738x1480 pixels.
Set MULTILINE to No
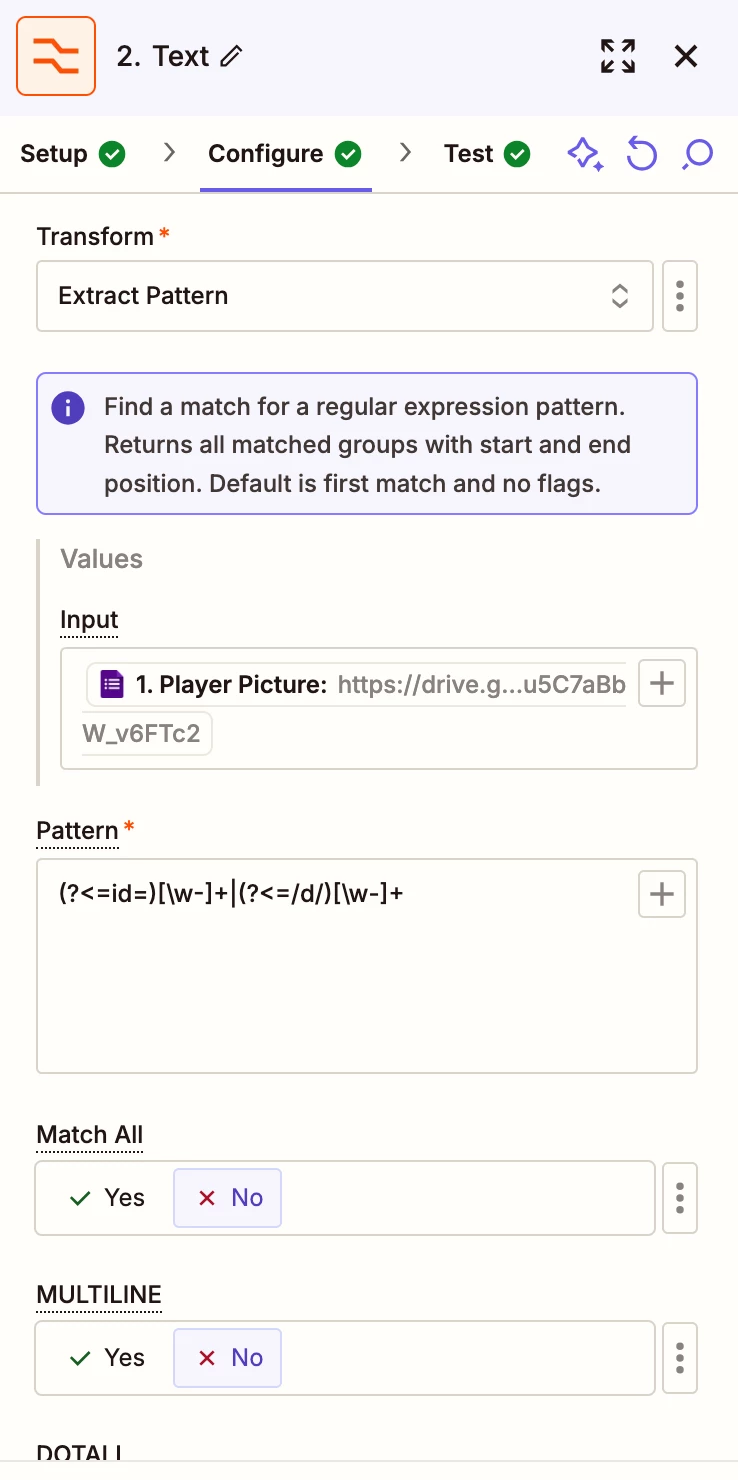click(x=228, y=1358)
